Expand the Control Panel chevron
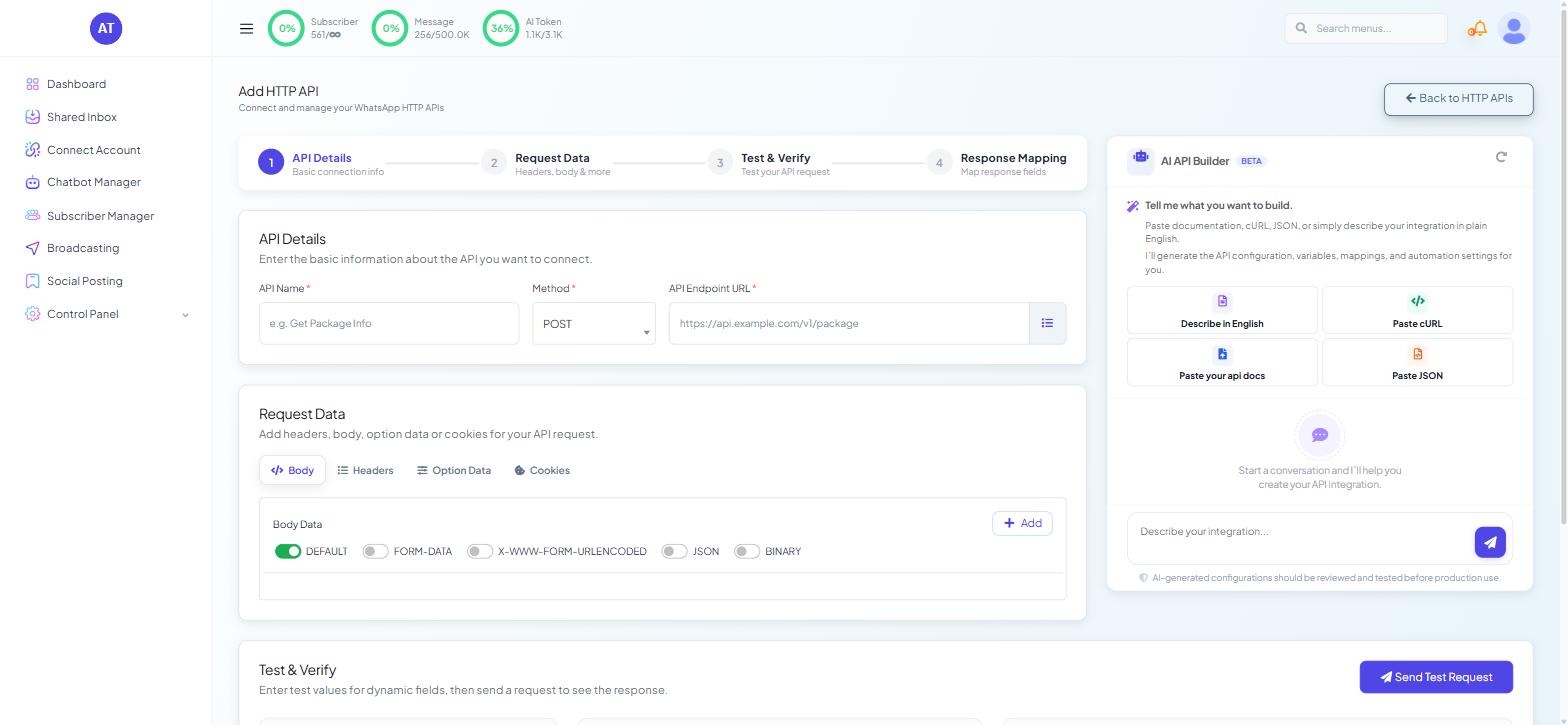Image resolution: width=1568 pixels, height=725 pixels. [x=185, y=315]
